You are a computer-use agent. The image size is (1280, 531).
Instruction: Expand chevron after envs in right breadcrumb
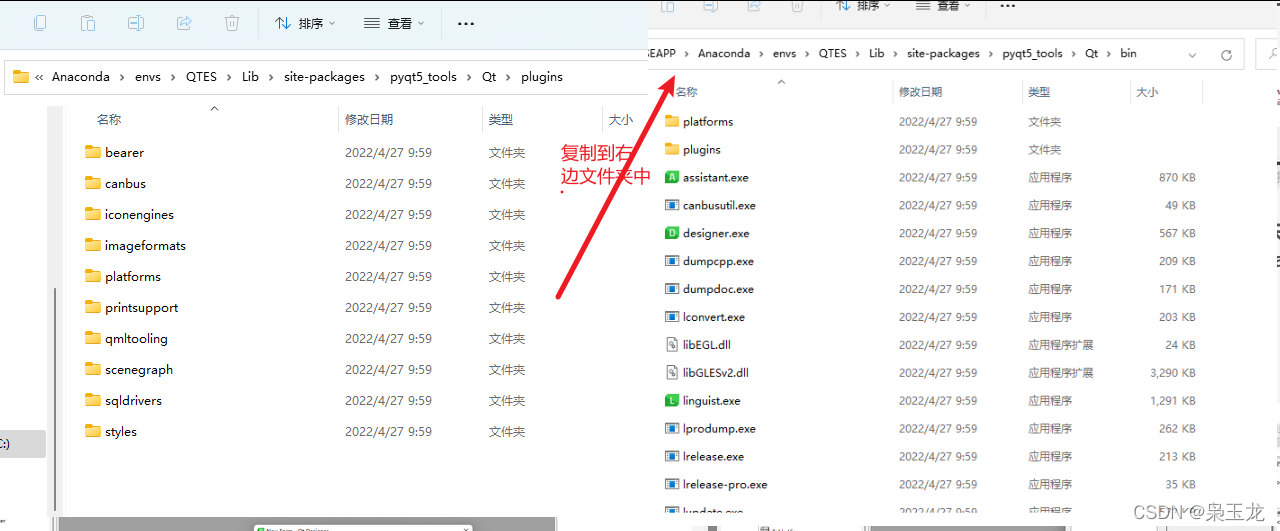(x=807, y=54)
